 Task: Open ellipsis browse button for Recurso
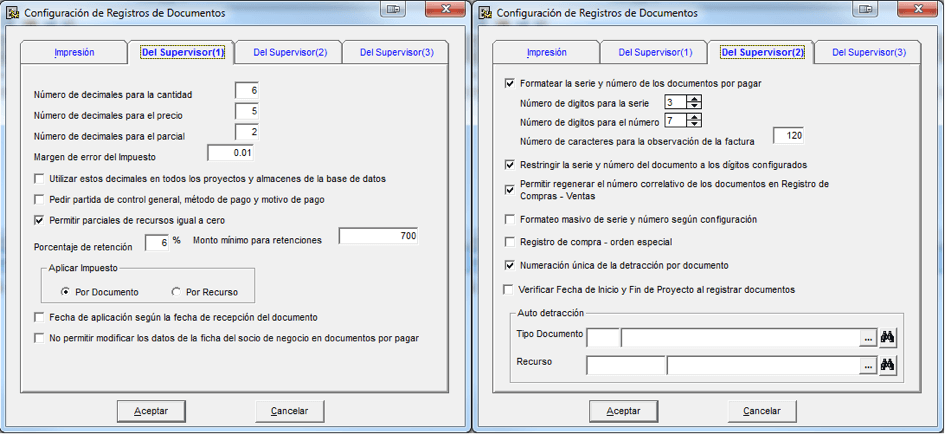pyautogui.click(x=868, y=365)
